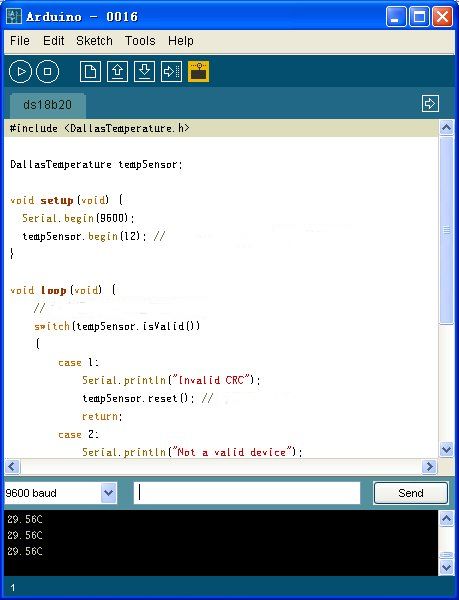
Task: Open the Help menu
Action: 181,41
